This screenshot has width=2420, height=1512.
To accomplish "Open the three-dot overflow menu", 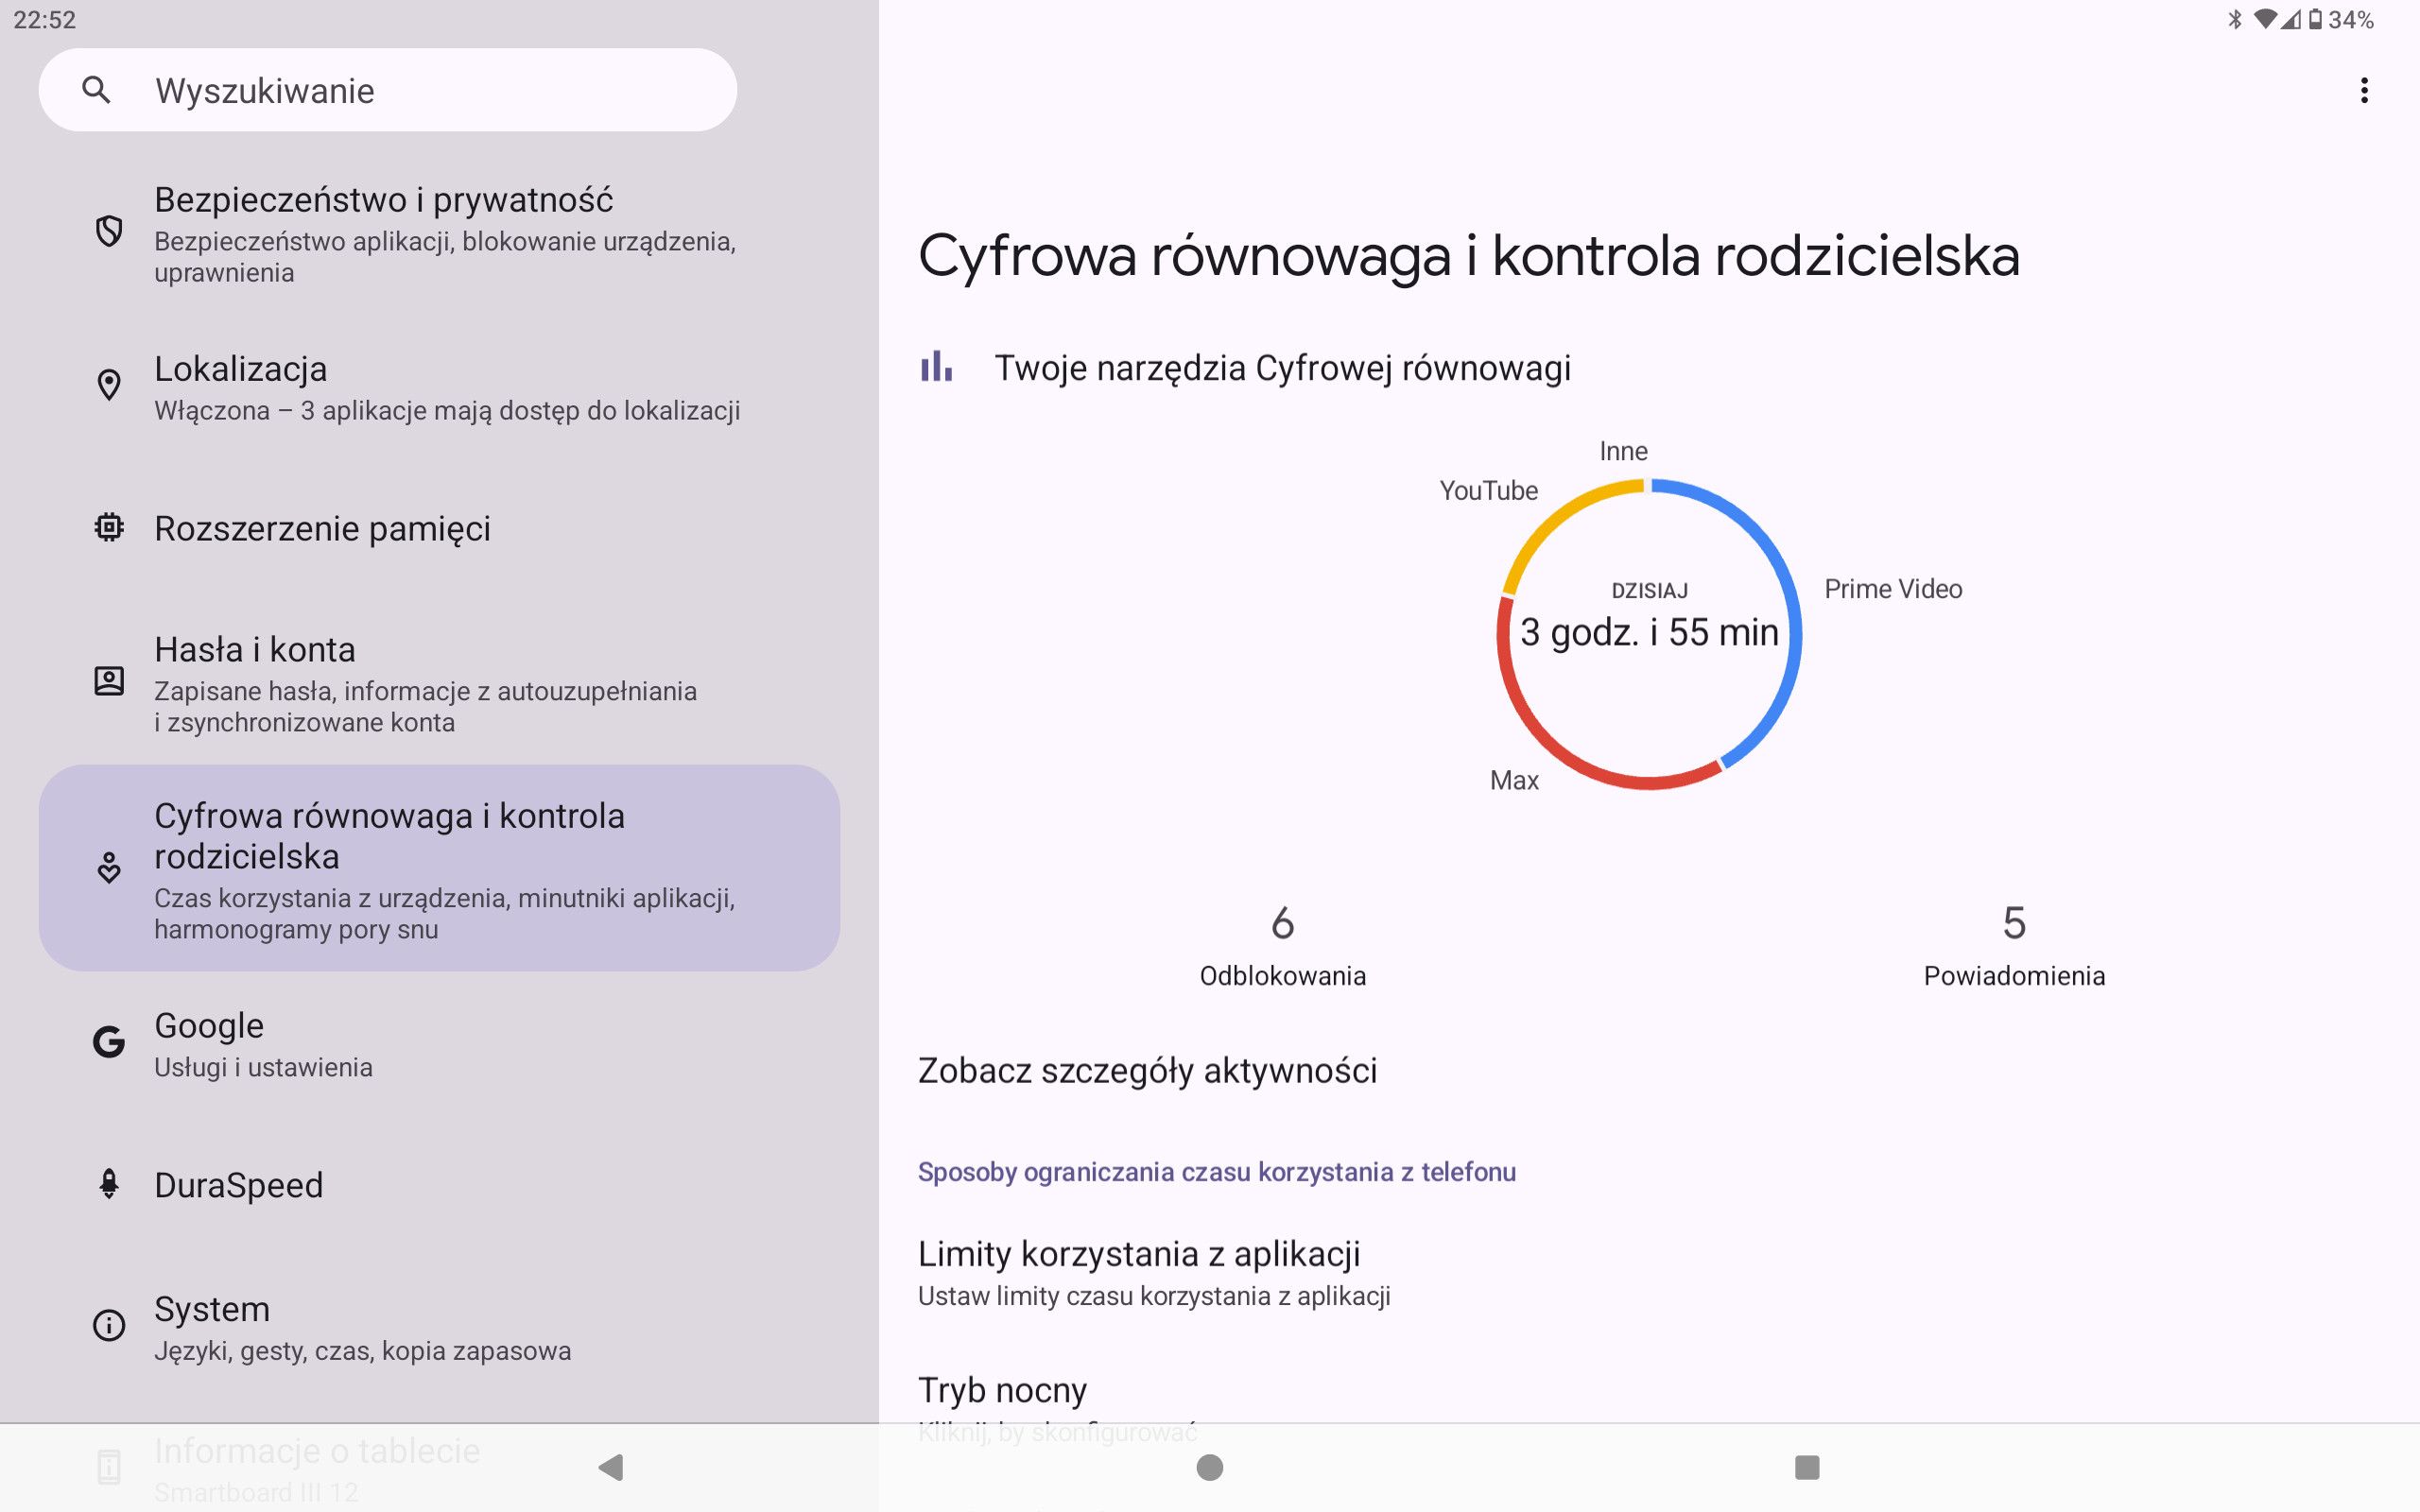I will click(2364, 91).
